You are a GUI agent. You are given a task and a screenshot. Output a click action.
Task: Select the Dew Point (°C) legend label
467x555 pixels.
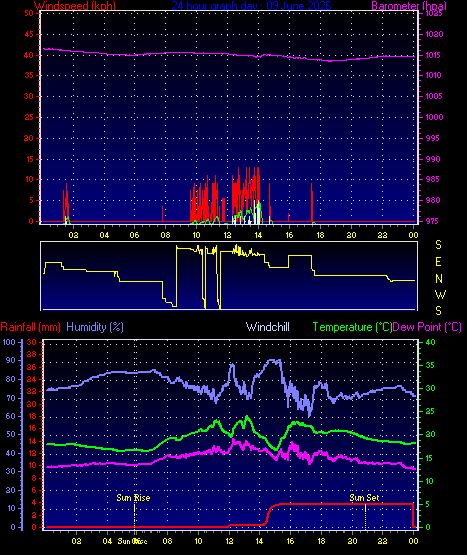[427, 327]
